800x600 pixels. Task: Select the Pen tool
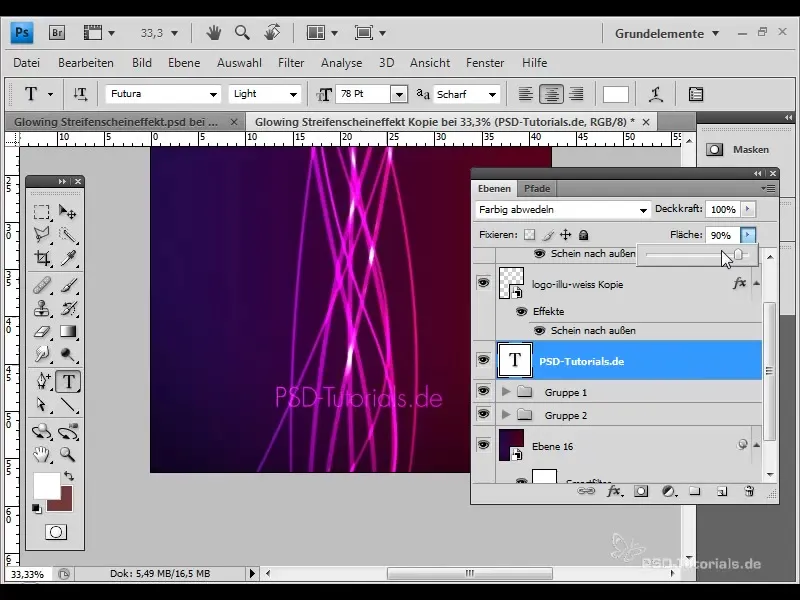(x=42, y=381)
